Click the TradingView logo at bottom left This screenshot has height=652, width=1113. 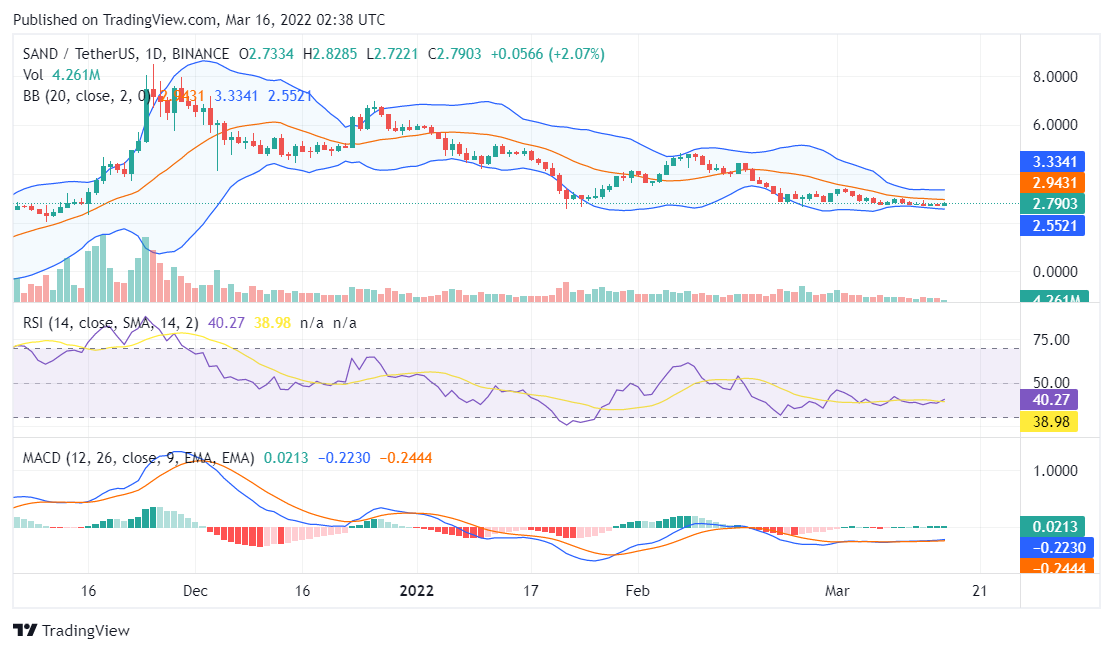click(x=71, y=631)
